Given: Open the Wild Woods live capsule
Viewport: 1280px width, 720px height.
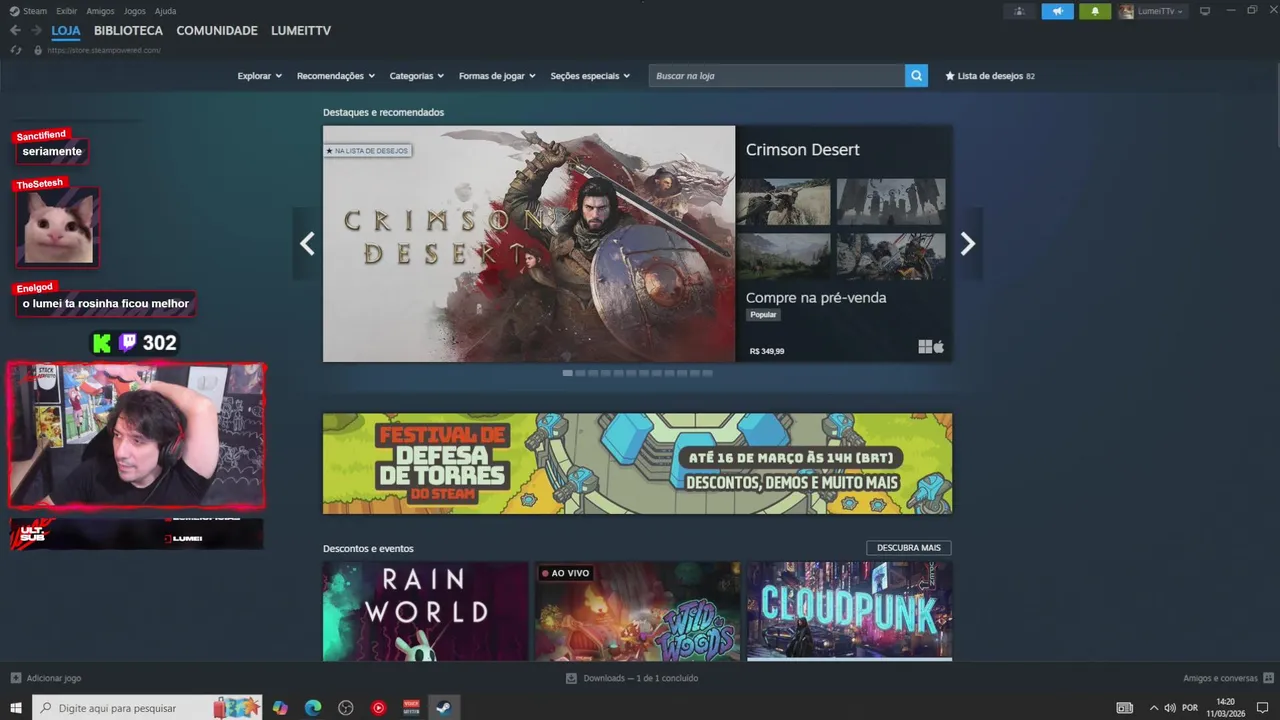Looking at the screenshot, I should [x=638, y=611].
